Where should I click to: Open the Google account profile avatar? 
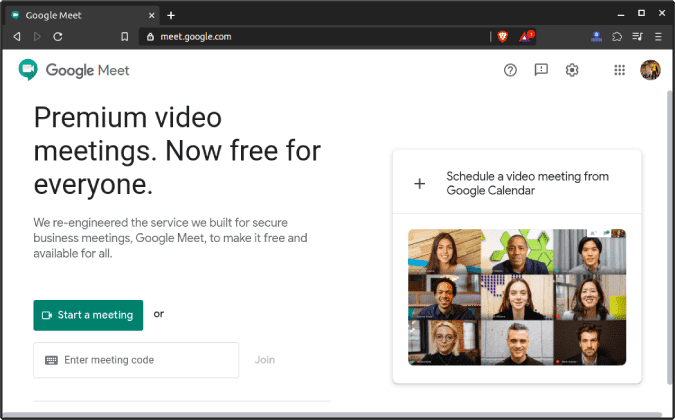coord(650,70)
